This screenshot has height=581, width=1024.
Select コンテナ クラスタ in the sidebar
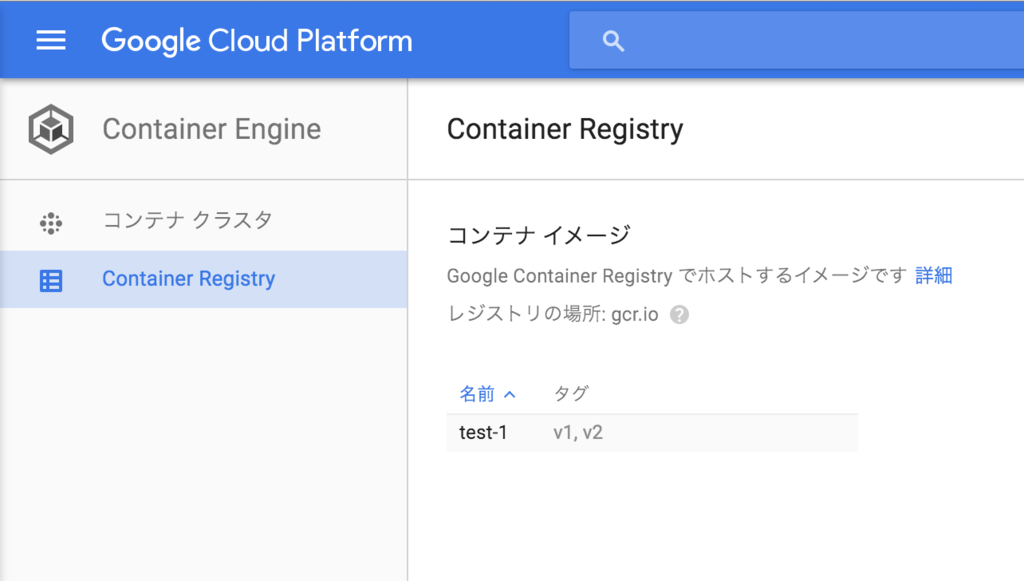coord(187,221)
